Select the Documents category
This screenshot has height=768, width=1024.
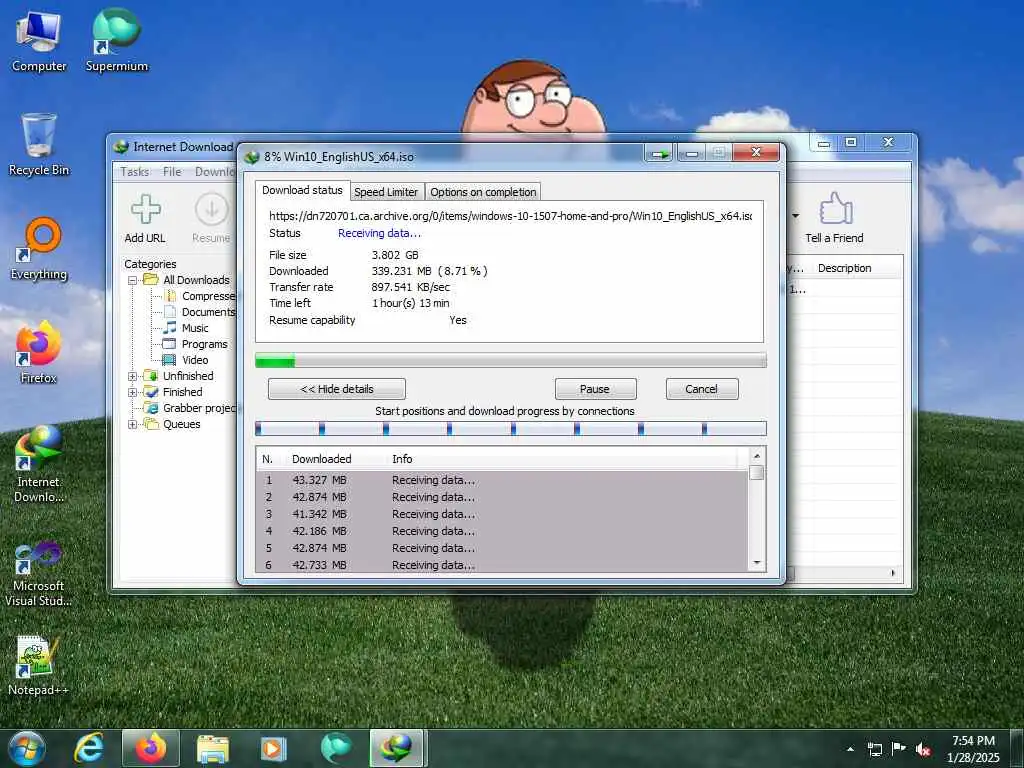point(200,312)
